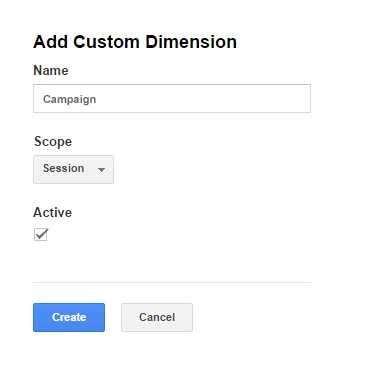Click the arrow icon beside Session
The width and height of the screenshot is (367, 379).
click(101, 170)
